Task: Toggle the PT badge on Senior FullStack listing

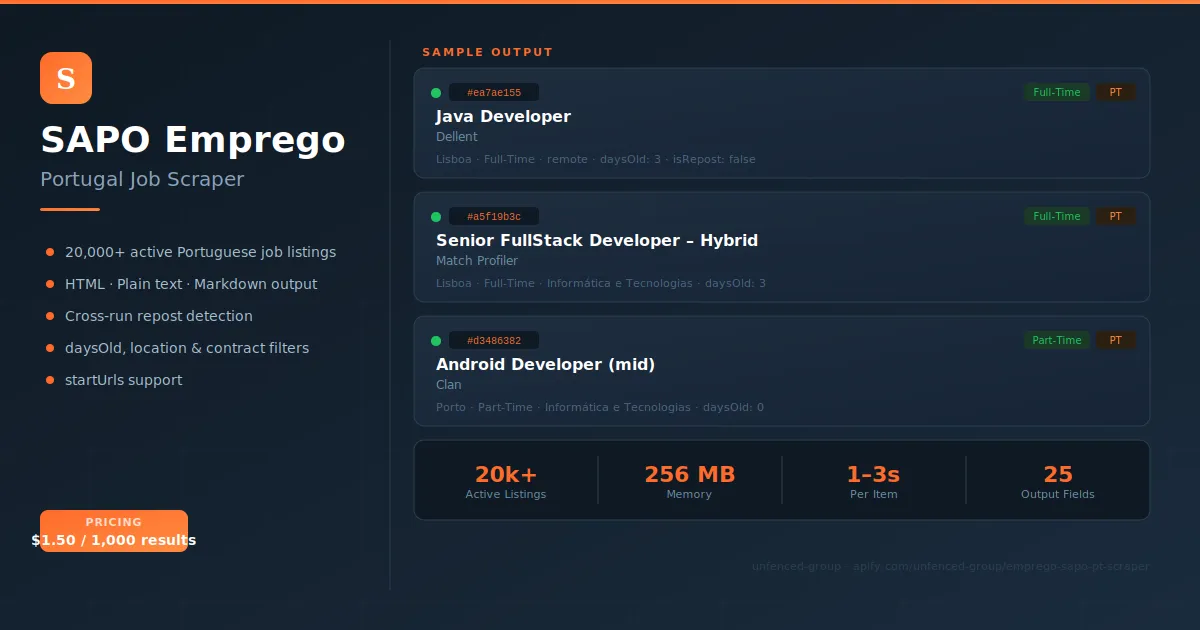Action: [x=1115, y=216]
